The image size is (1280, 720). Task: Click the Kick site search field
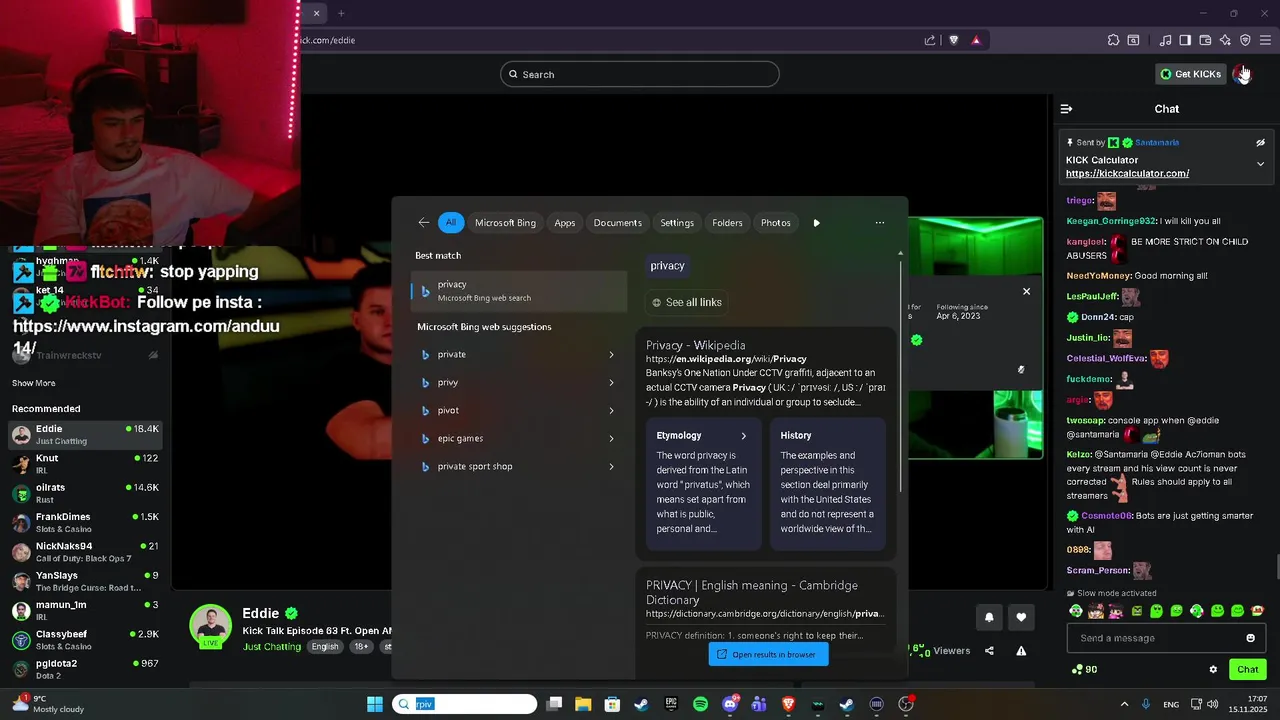coord(640,74)
